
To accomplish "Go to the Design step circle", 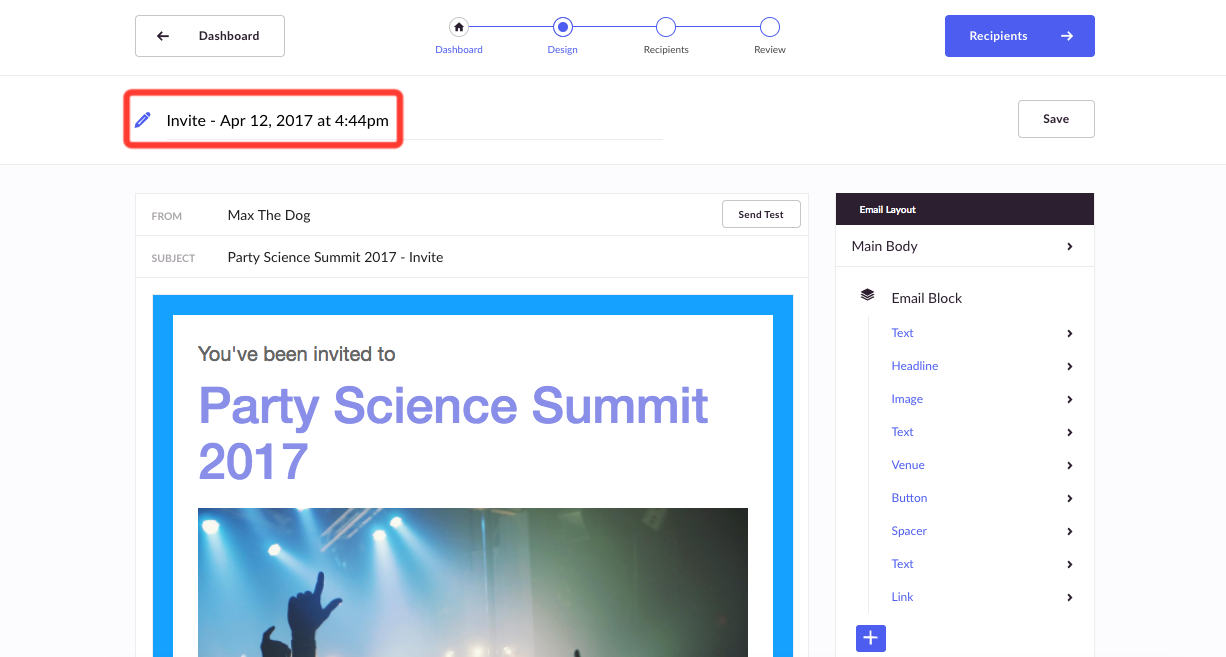I will click(562, 27).
